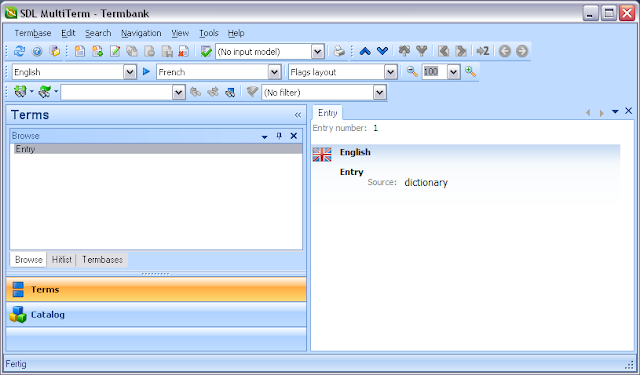
Task: Click the grey back circle arrow
Action: [x=505, y=51]
